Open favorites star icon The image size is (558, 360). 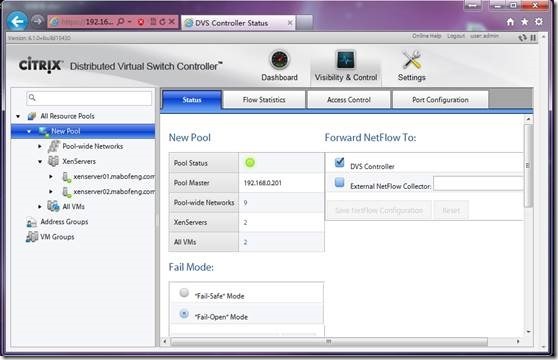click(525, 22)
